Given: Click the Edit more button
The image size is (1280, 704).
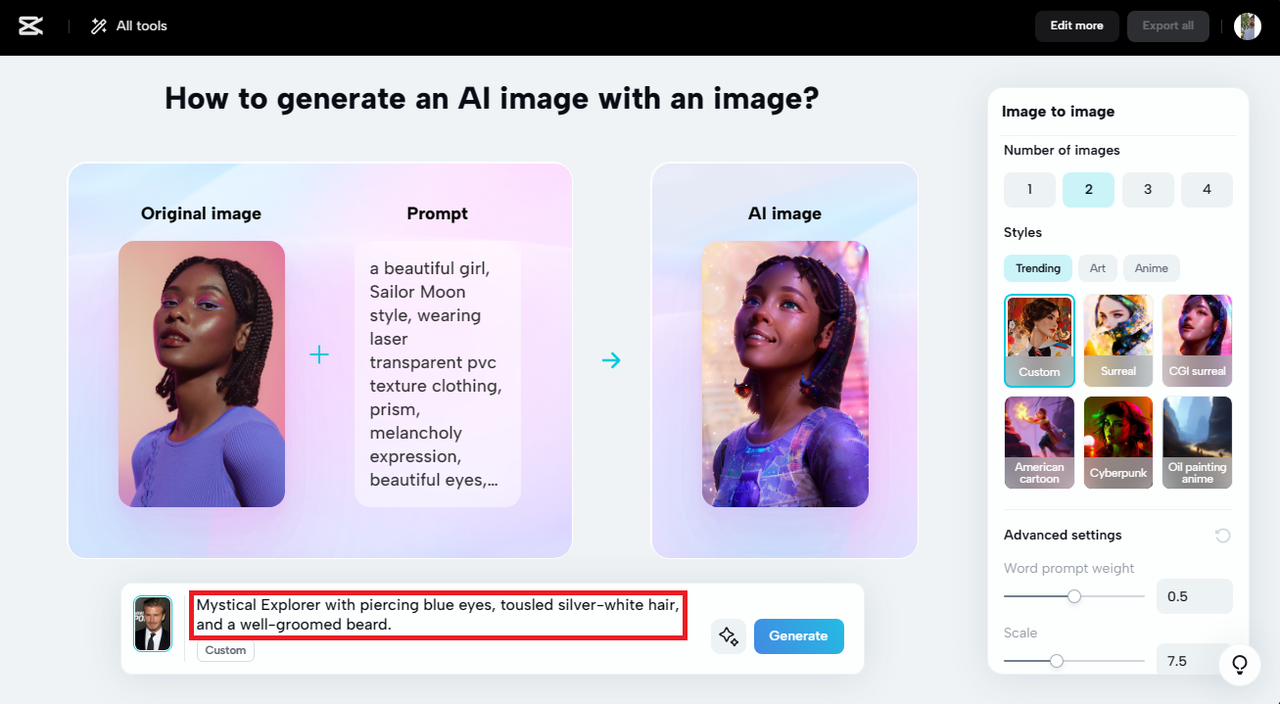Looking at the screenshot, I should (x=1077, y=26).
